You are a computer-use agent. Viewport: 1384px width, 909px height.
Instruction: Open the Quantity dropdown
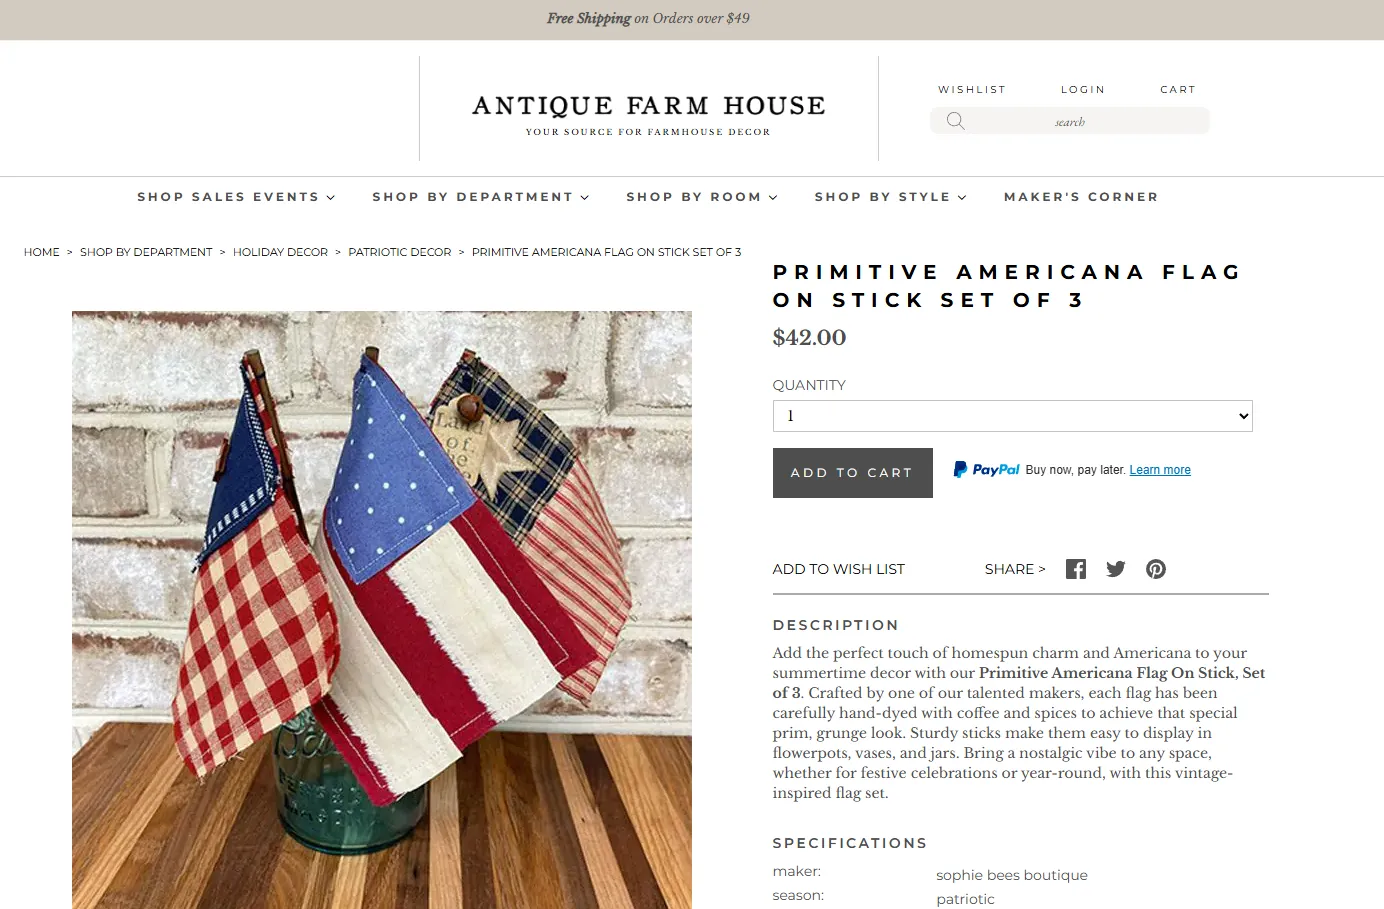(1012, 416)
